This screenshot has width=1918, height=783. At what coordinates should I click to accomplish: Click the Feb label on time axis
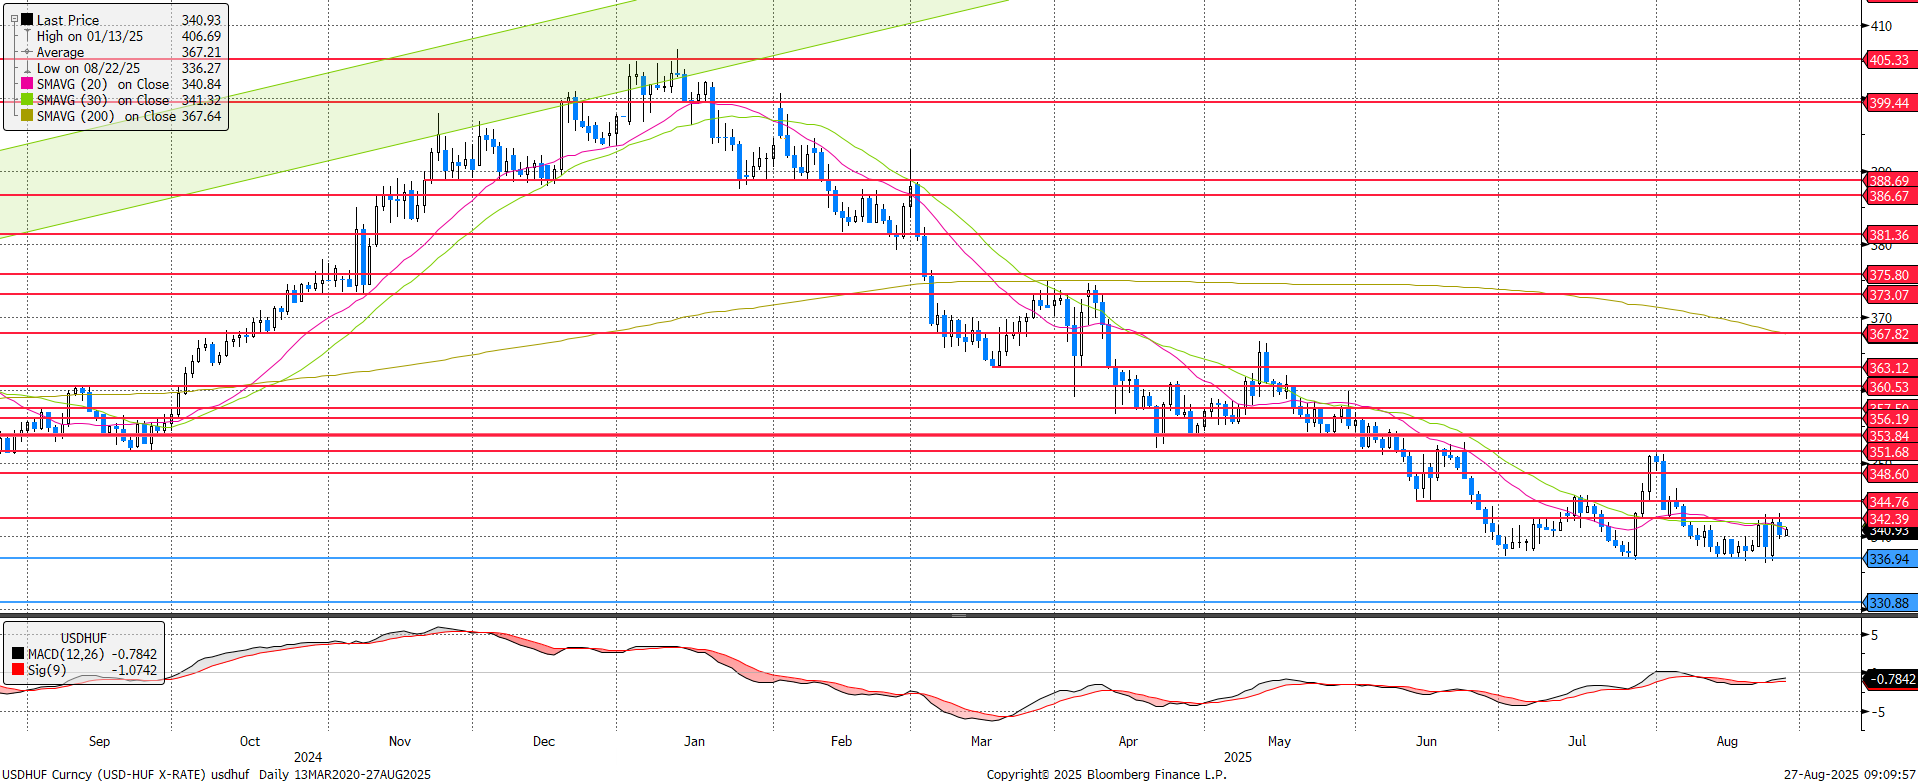[x=842, y=741]
